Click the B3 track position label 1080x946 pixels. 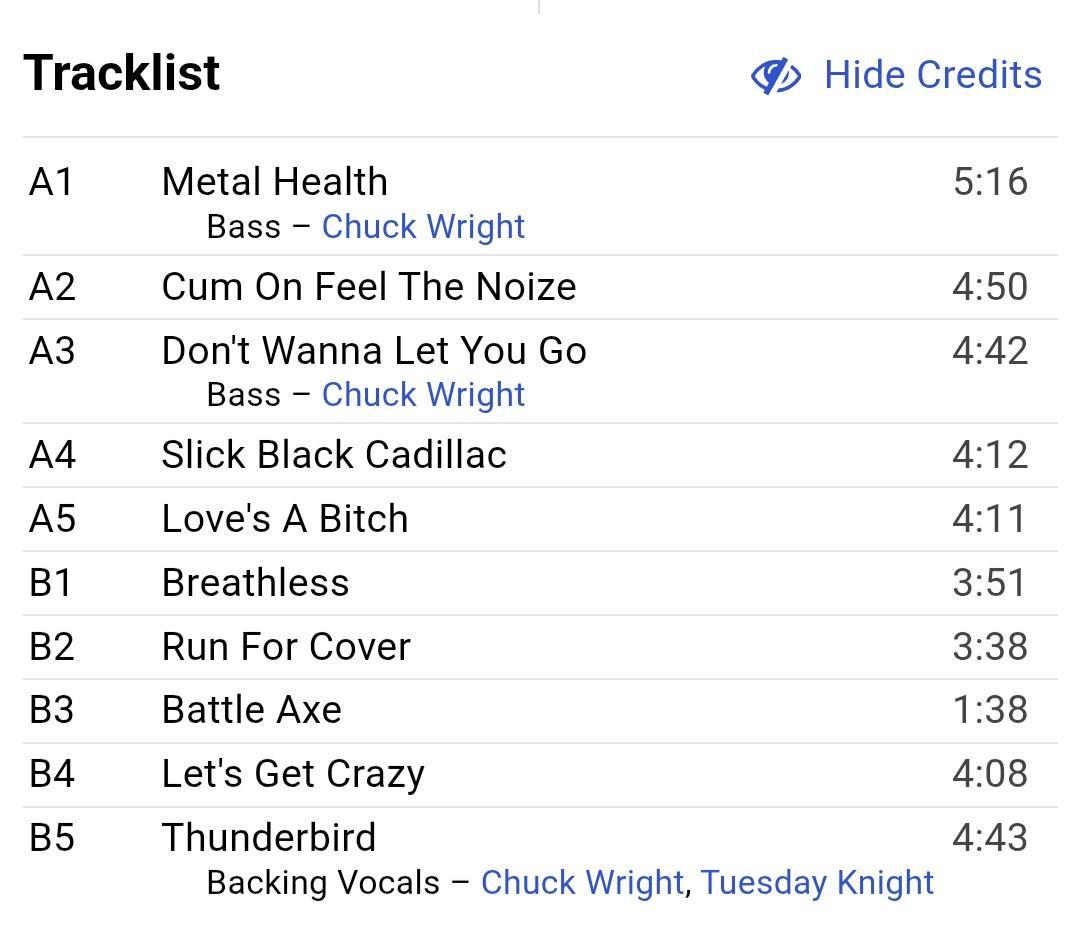52,710
